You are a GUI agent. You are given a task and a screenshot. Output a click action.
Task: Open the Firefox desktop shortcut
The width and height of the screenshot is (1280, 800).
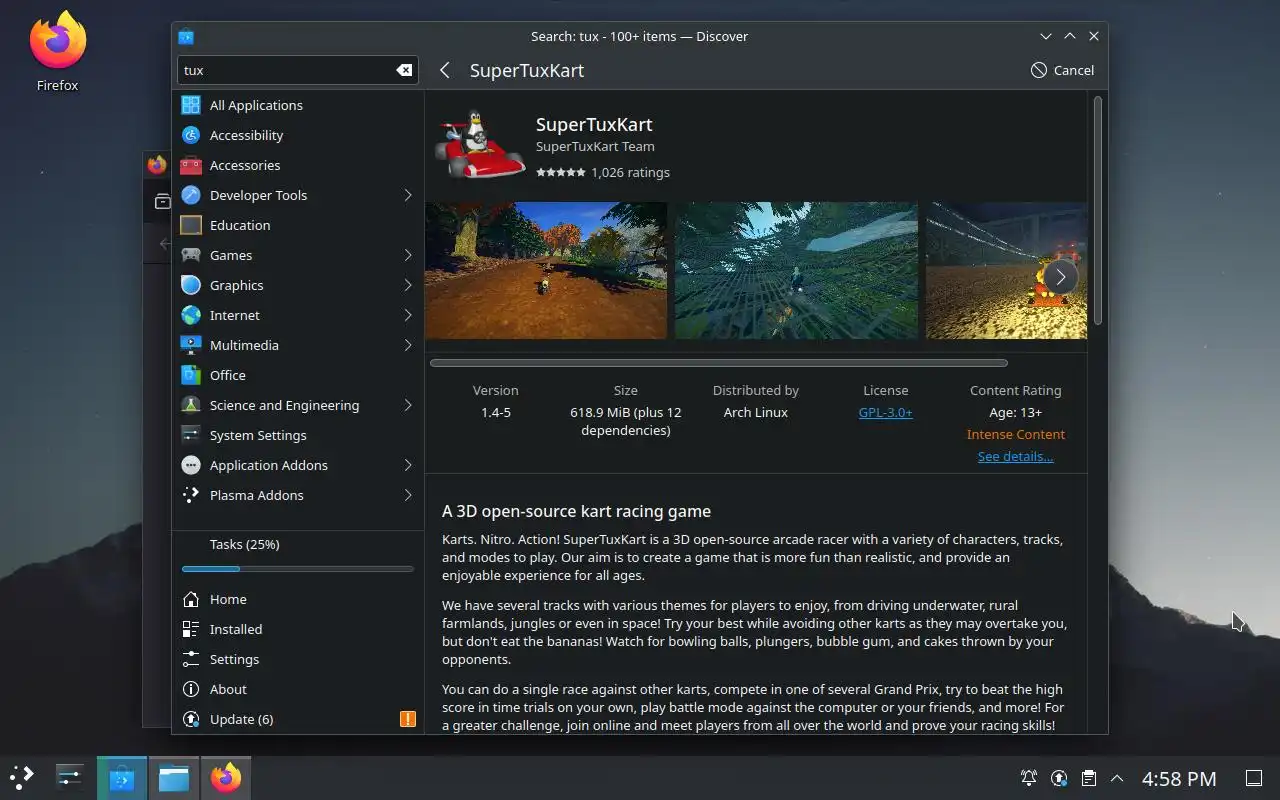(57, 52)
